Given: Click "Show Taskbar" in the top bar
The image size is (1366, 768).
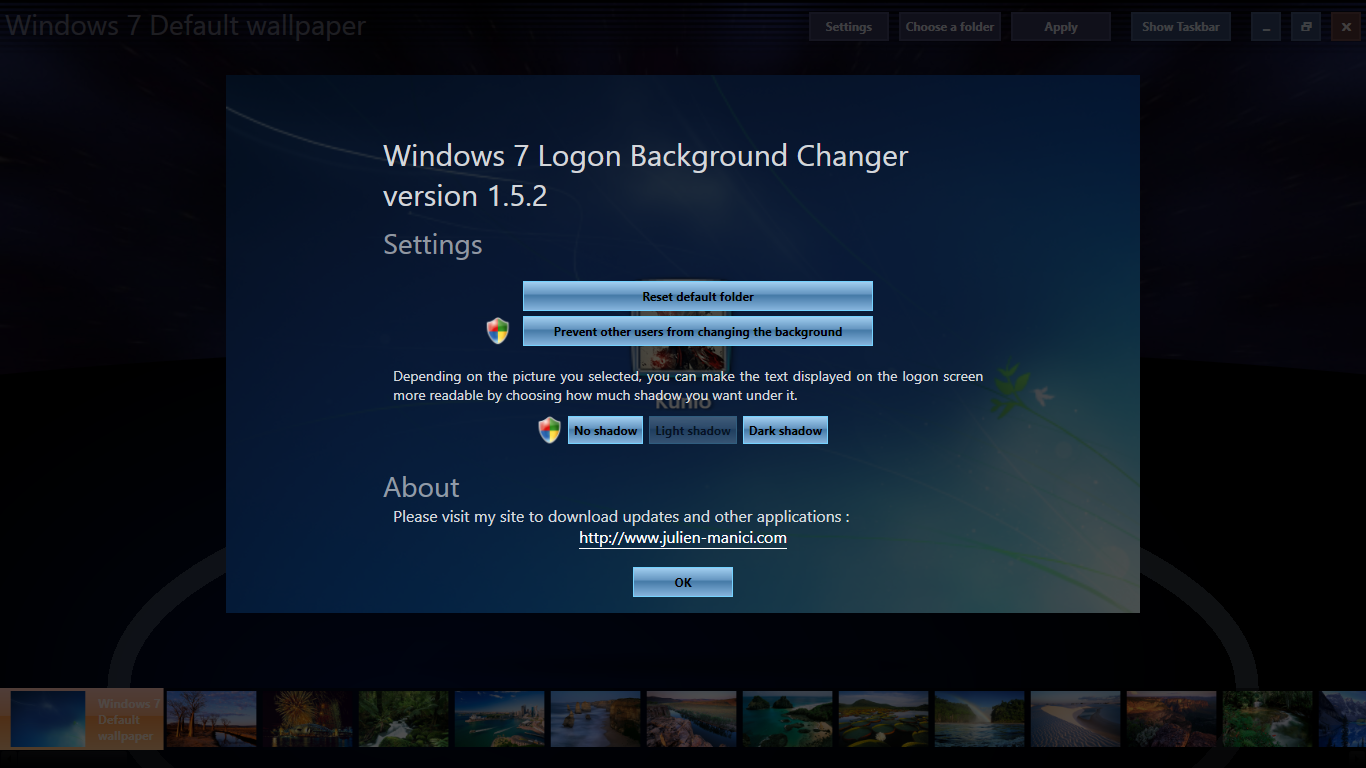Looking at the screenshot, I should coord(1180,26).
